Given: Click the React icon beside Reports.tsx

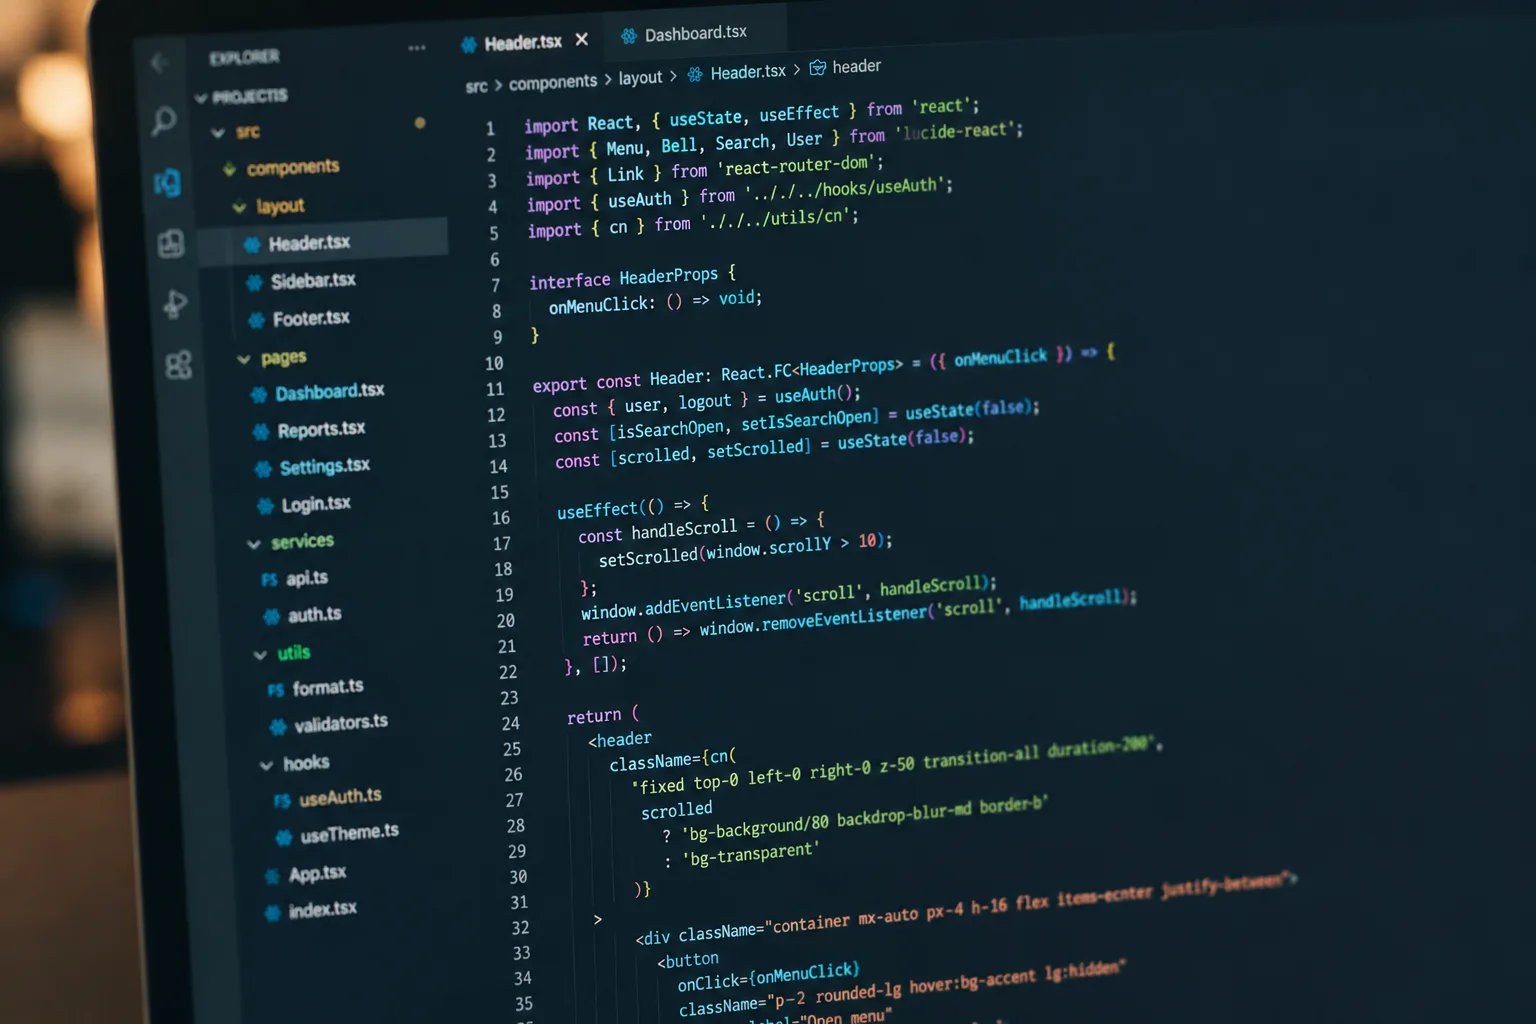Looking at the screenshot, I should pos(260,432).
